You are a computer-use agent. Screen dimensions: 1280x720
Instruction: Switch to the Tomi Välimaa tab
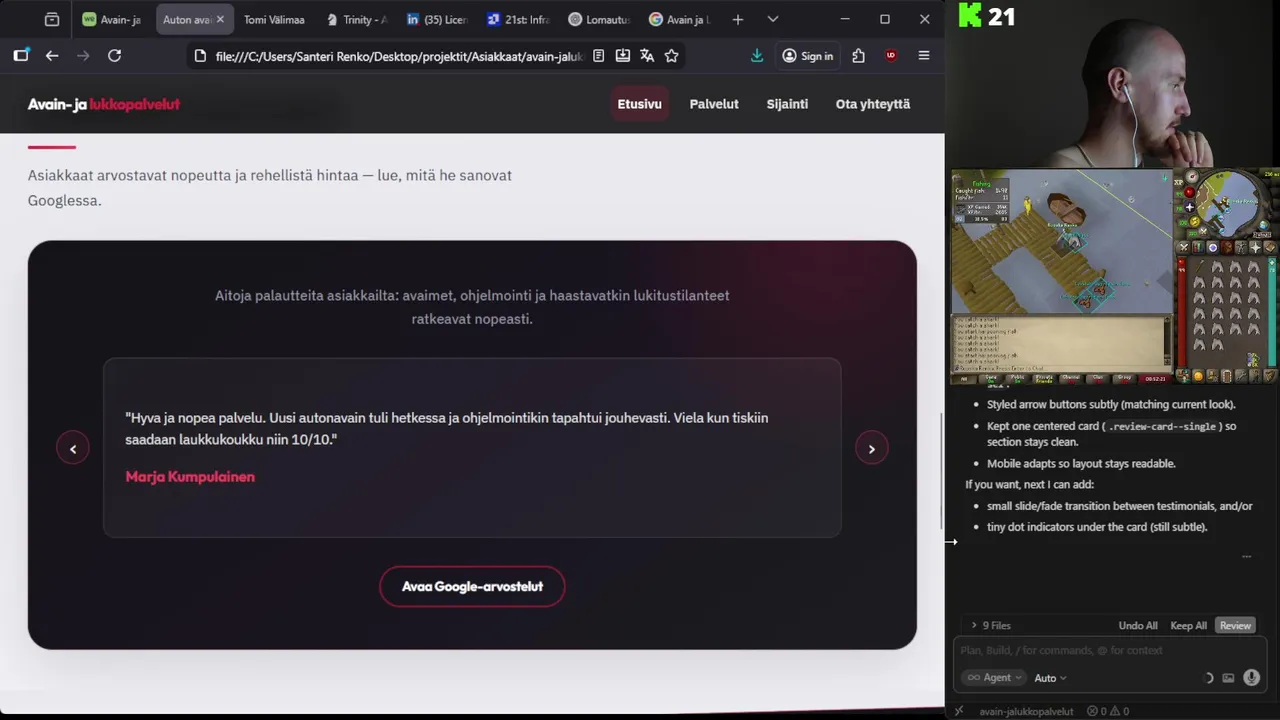pos(274,19)
